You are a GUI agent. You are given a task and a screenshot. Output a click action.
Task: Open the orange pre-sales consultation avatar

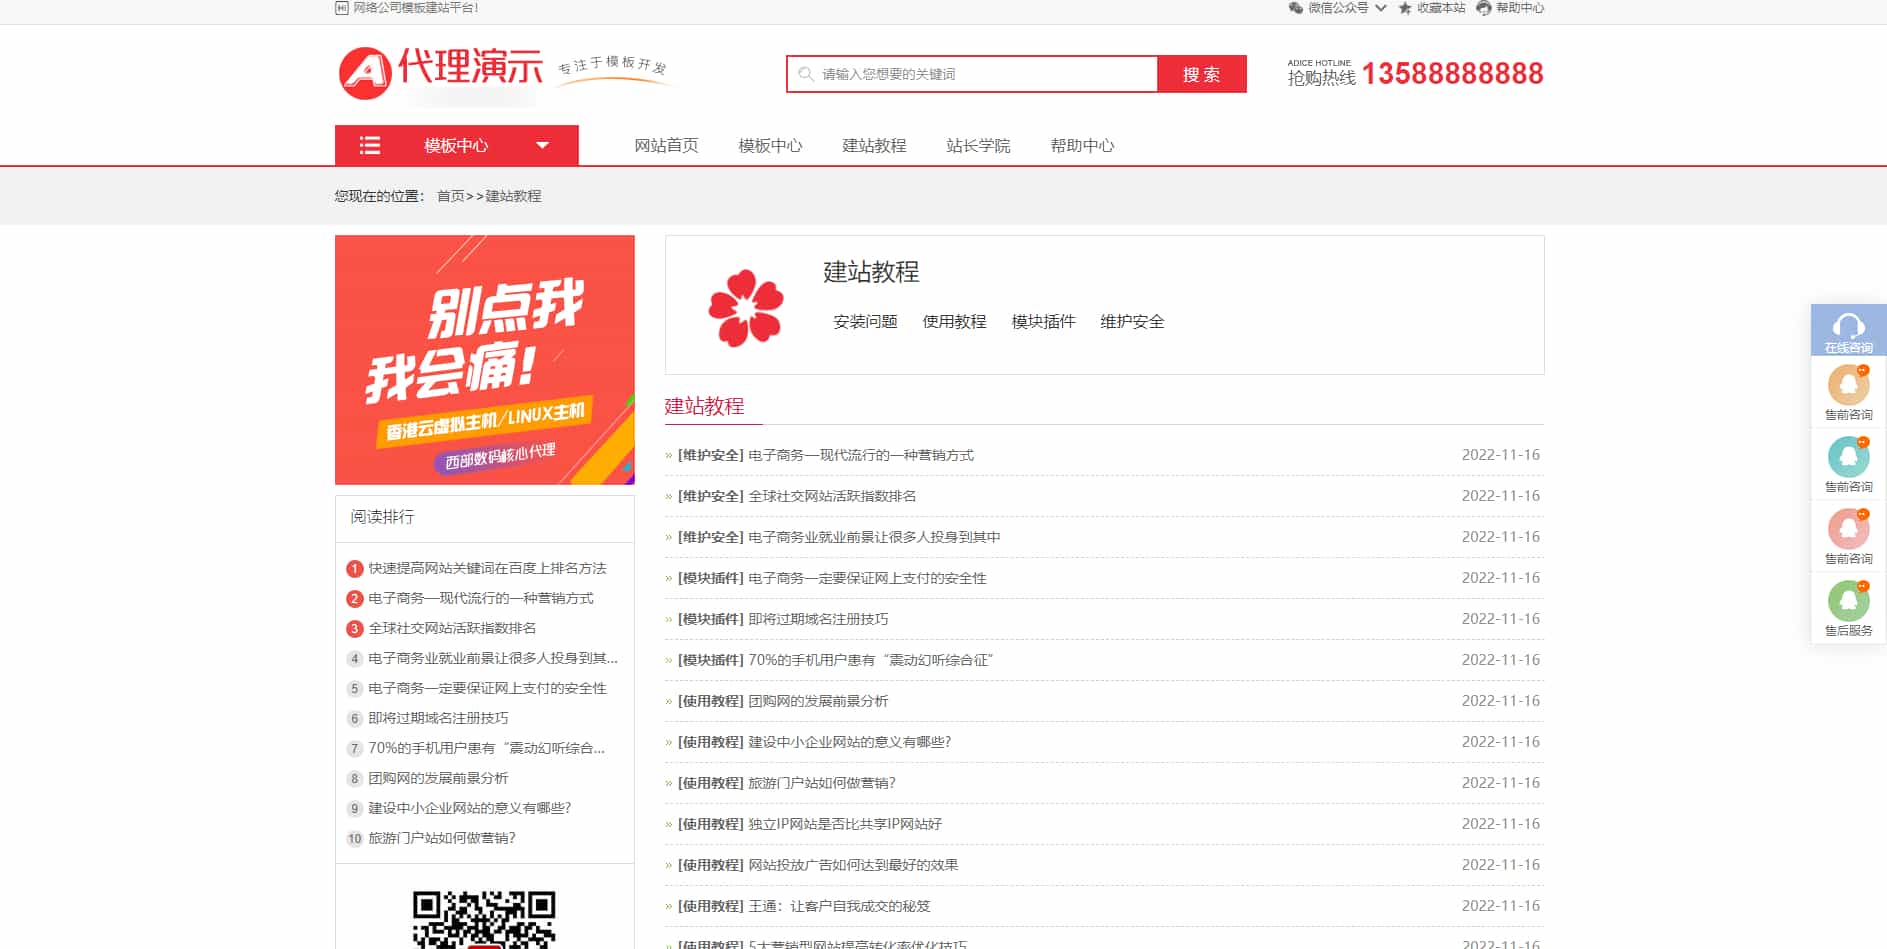point(1848,385)
